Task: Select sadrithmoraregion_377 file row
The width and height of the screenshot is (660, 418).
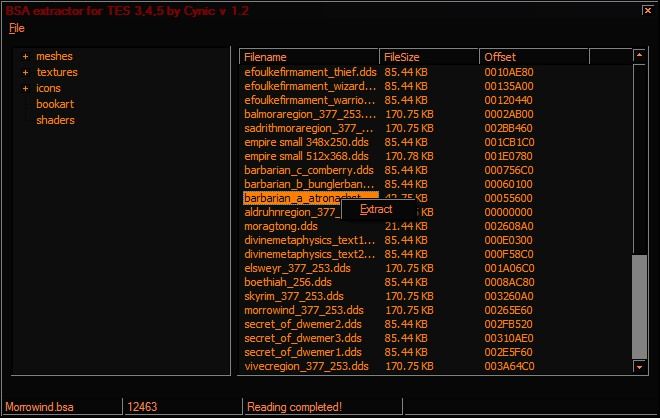Action: [309, 128]
